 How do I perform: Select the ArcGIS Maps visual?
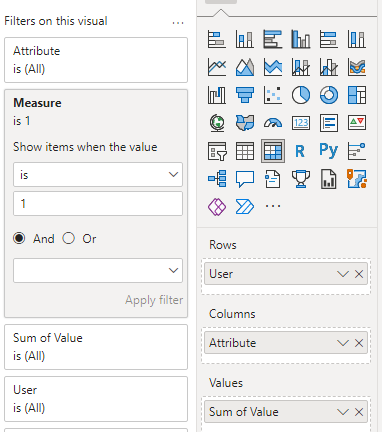357,179
